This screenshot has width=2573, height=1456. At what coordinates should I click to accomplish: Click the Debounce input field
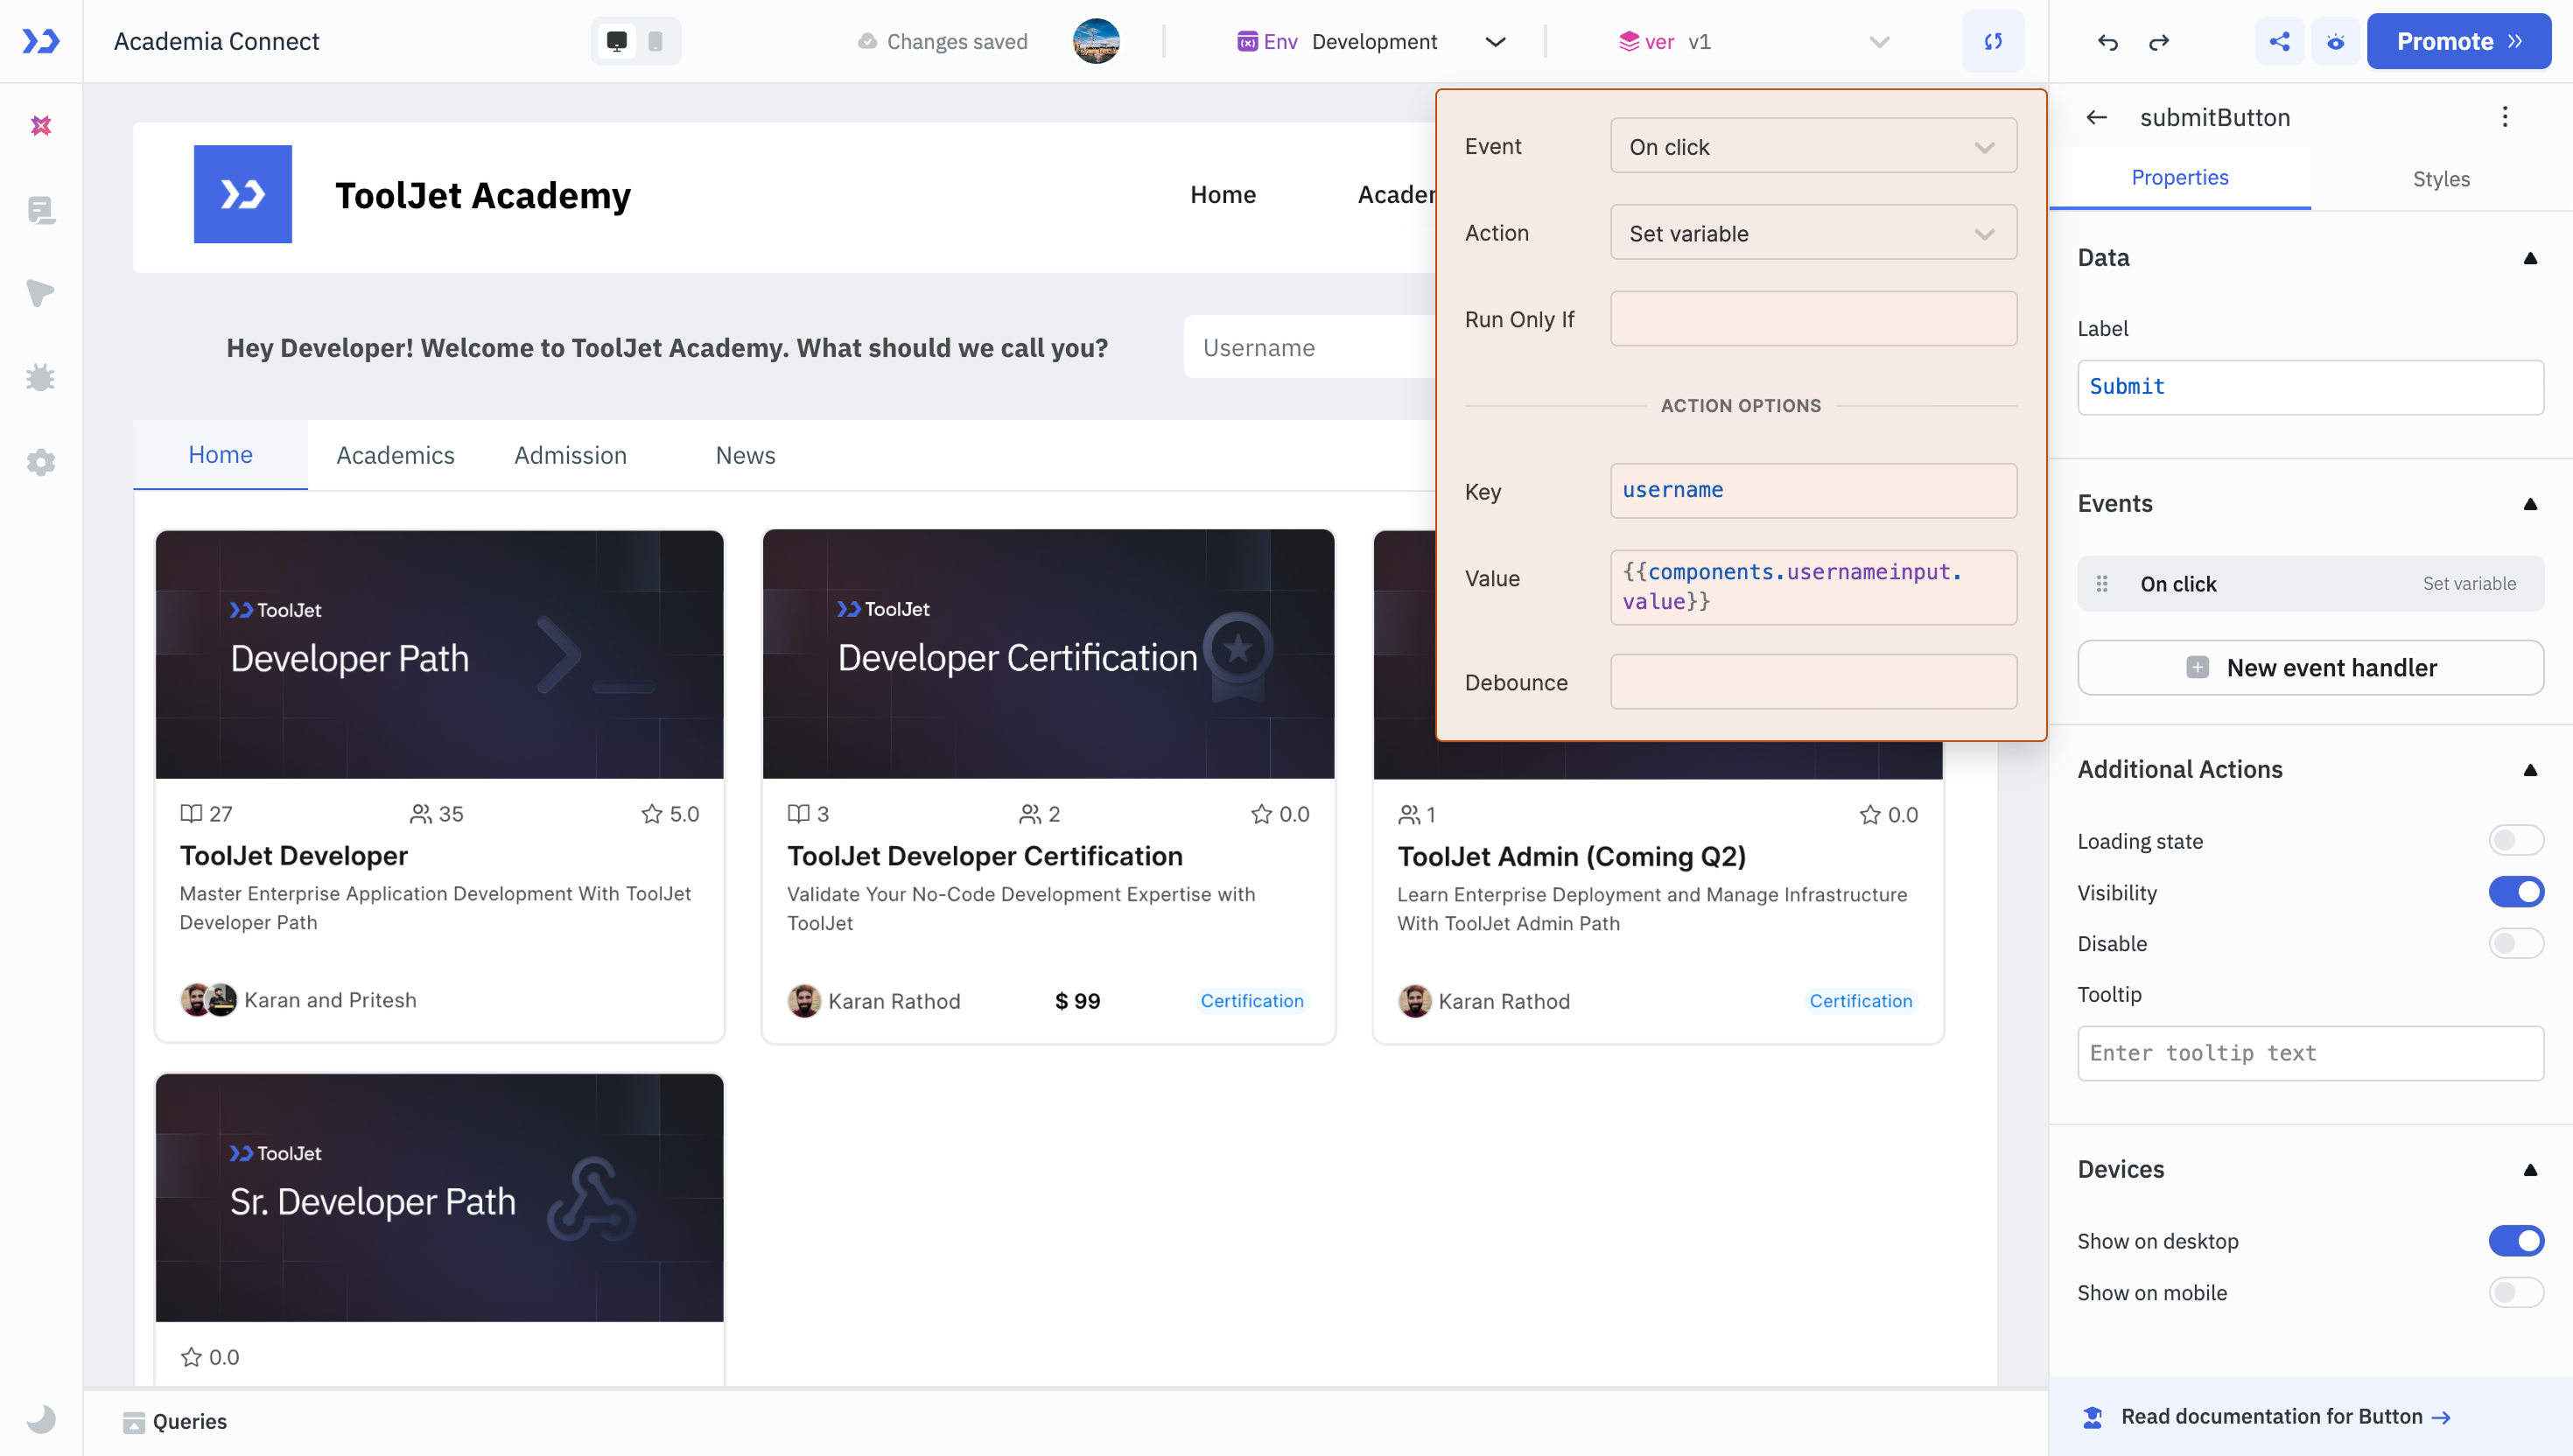[x=1812, y=682]
